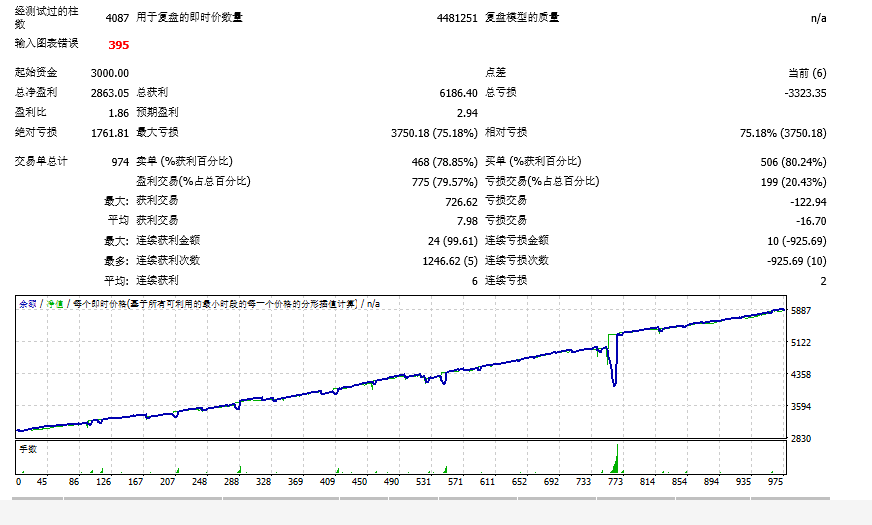Select relative drawdown 75.18% (3750.18)

[783, 133]
